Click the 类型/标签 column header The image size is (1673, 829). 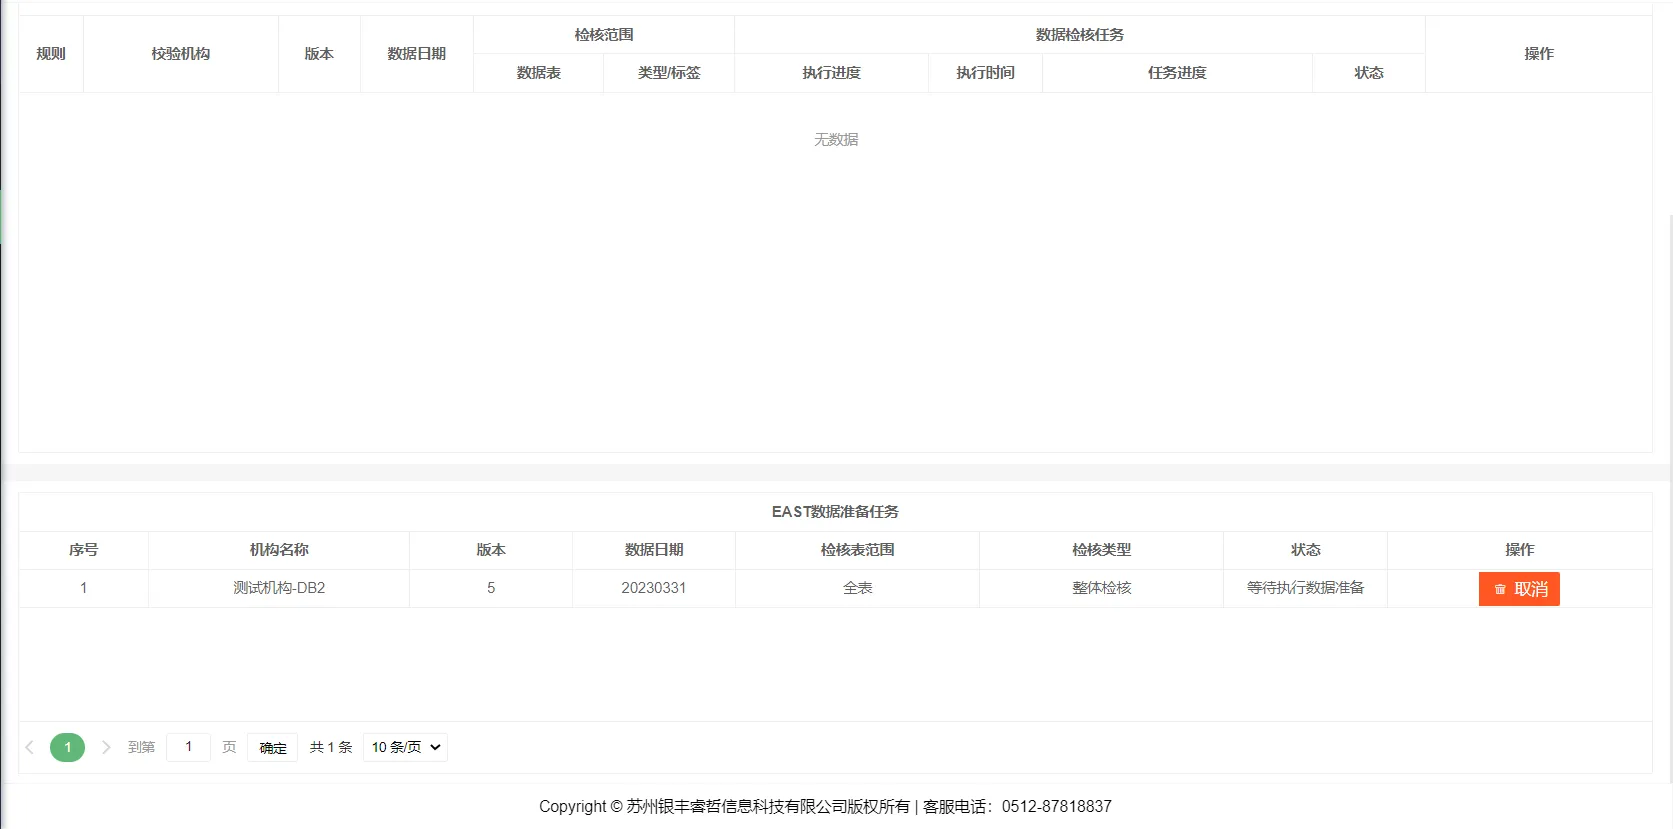tap(669, 73)
